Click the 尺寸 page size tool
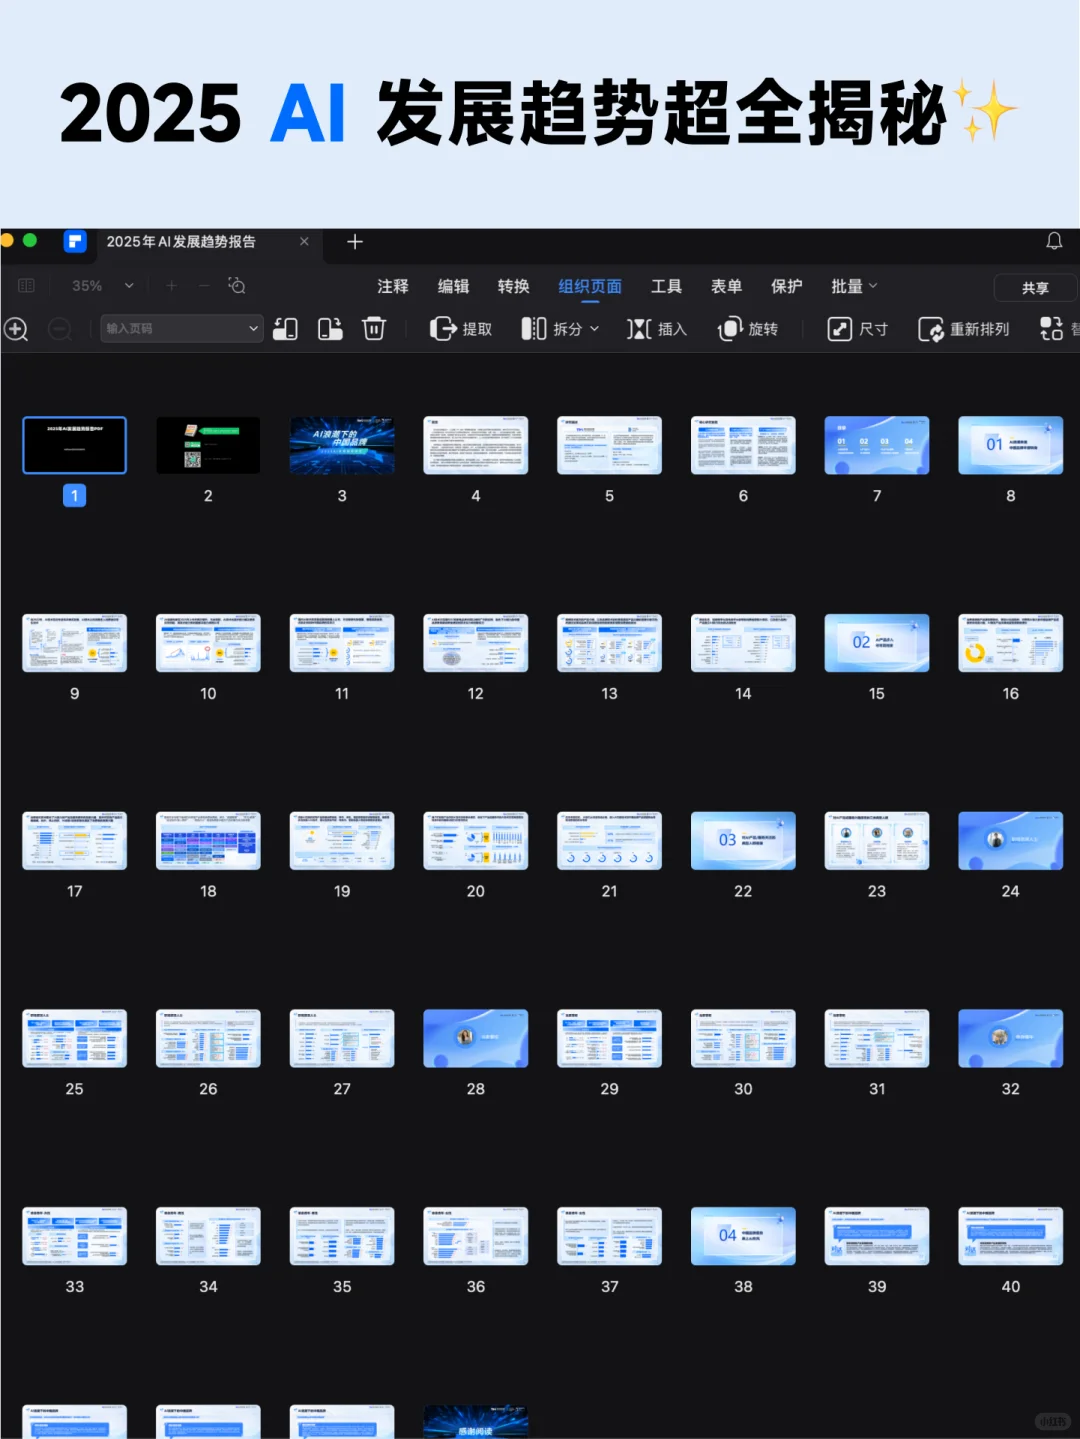Image resolution: width=1080 pixels, height=1439 pixels. point(858,329)
